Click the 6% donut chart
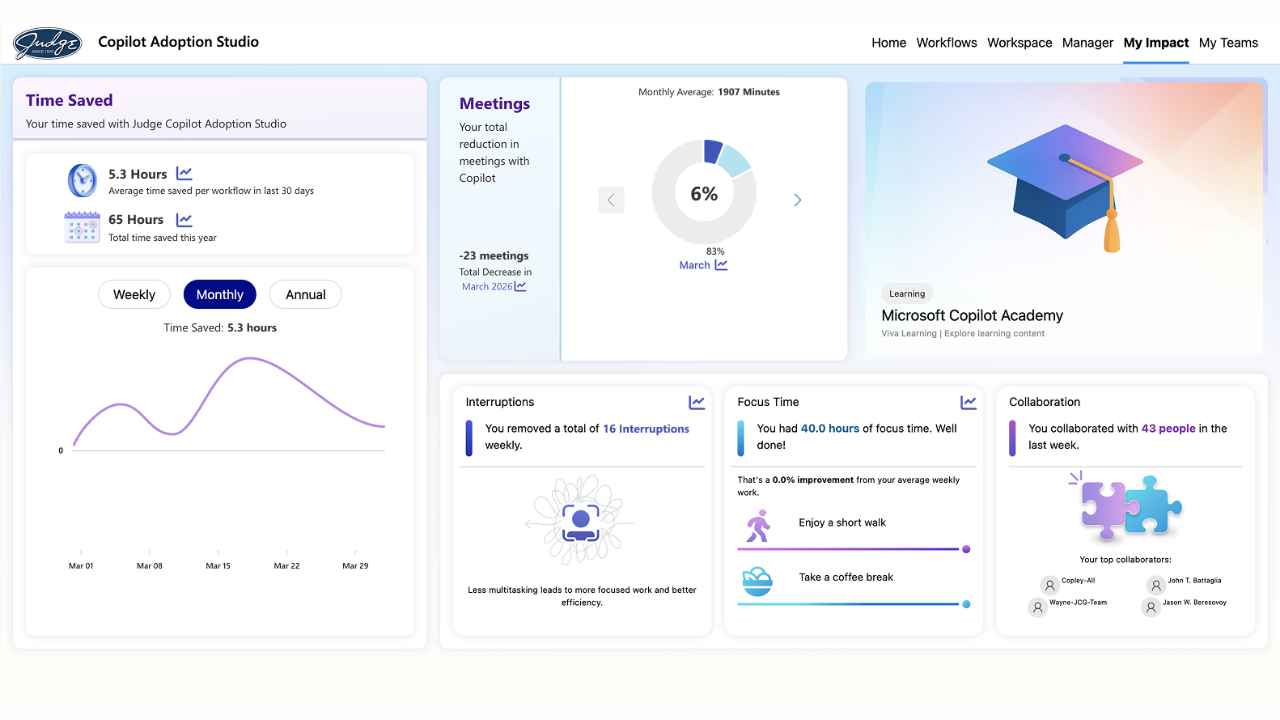Image resolution: width=1280 pixels, height=720 pixels. [x=704, y=194]
